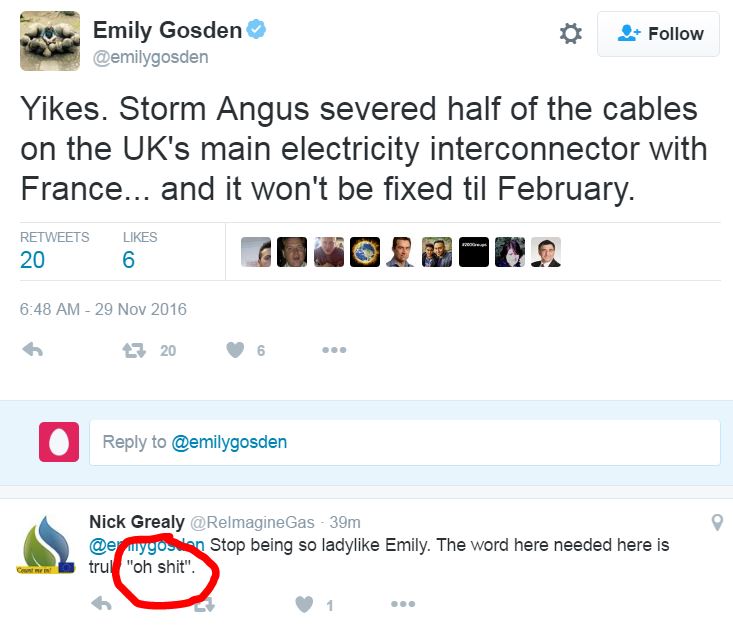Retweet Nick Grealy's reply
733x625 pixels.
click(203, 604)
